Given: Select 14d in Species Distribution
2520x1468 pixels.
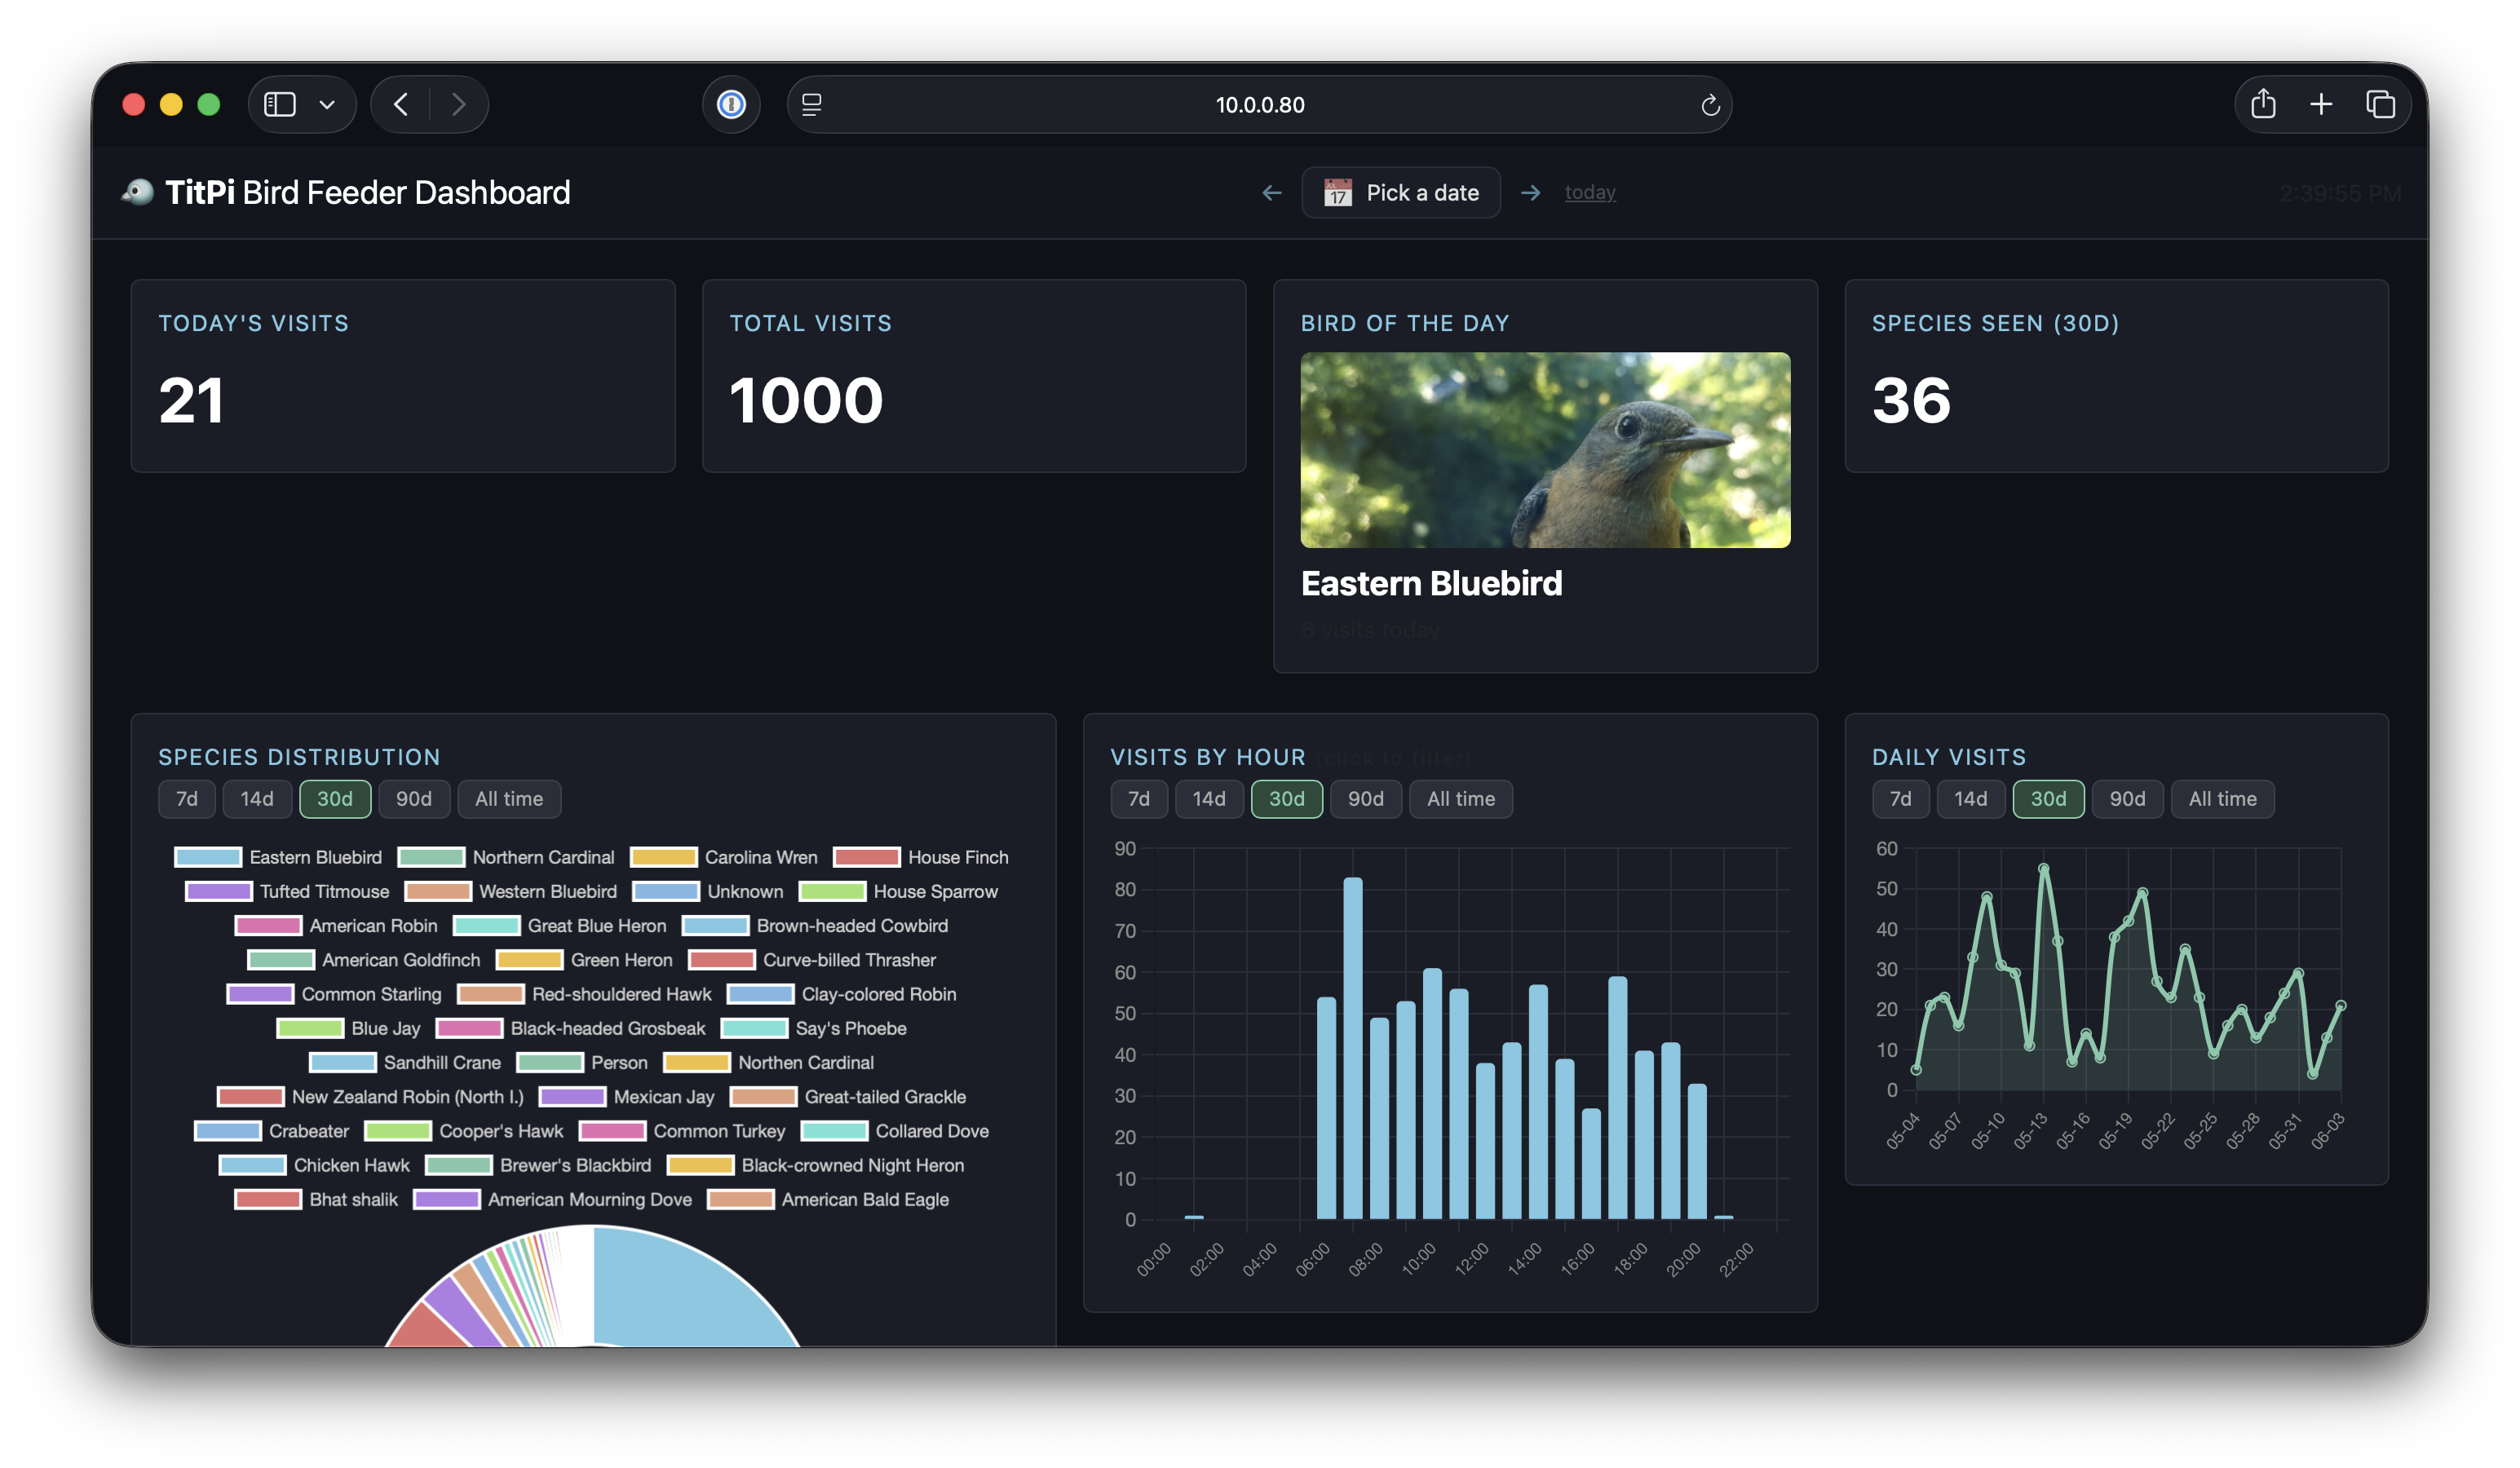Looking at the screenshot, I should click(x=257, y=798).
